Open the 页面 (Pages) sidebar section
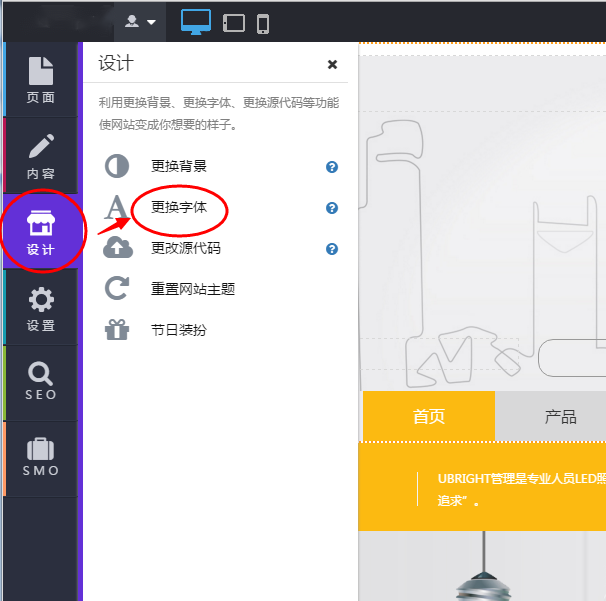The image size is (606, 601). coord(41,80)
